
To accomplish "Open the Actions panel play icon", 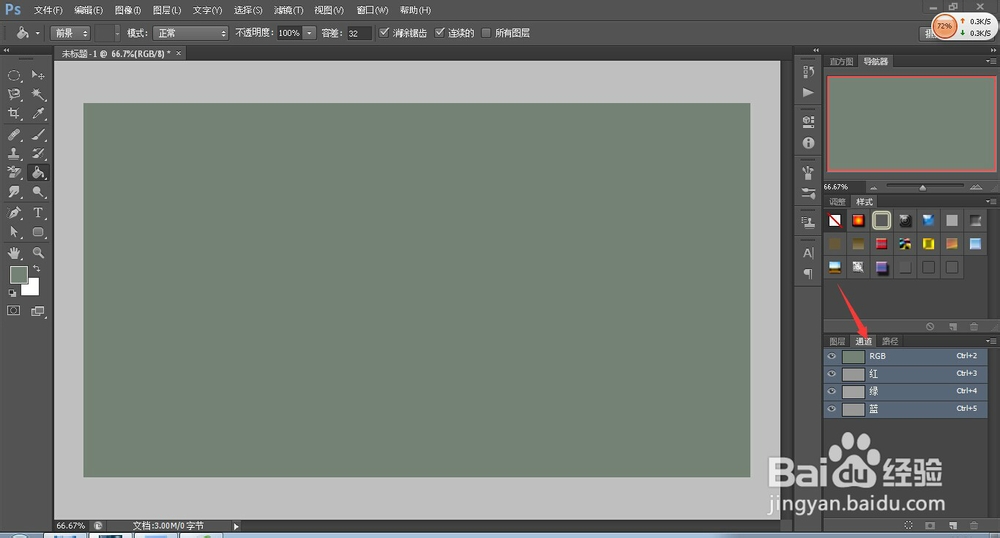I will tap(809, 92).
